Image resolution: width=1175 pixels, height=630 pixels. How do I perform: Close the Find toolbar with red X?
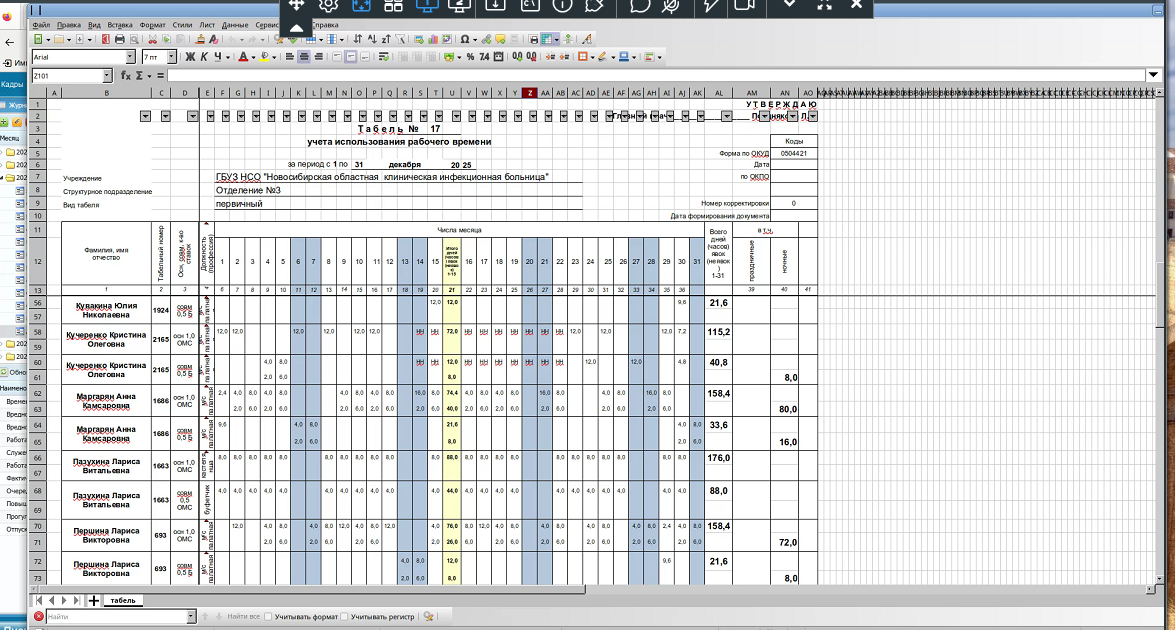[x=39, y=617]
